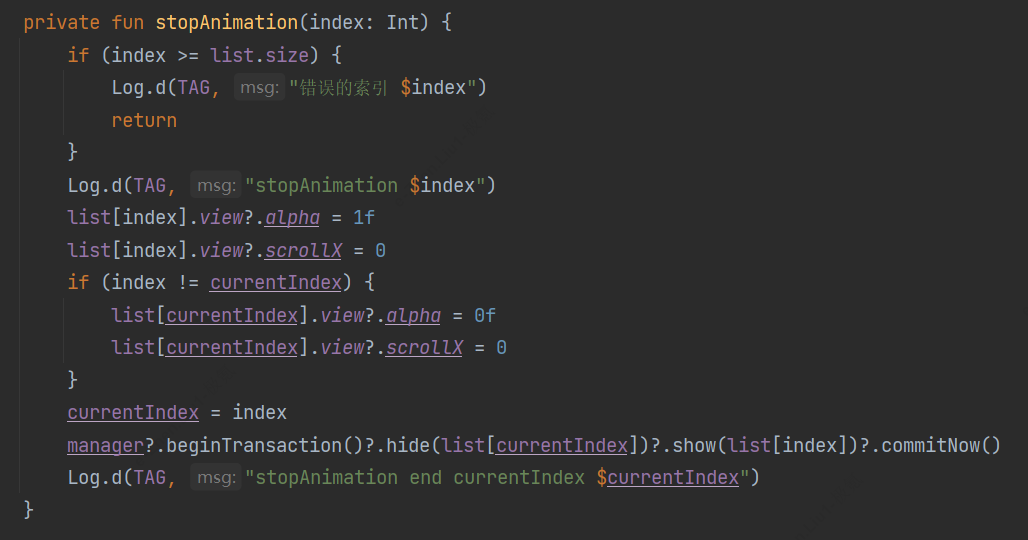Click alpha on the line assigning 0f

click(413, 315)
